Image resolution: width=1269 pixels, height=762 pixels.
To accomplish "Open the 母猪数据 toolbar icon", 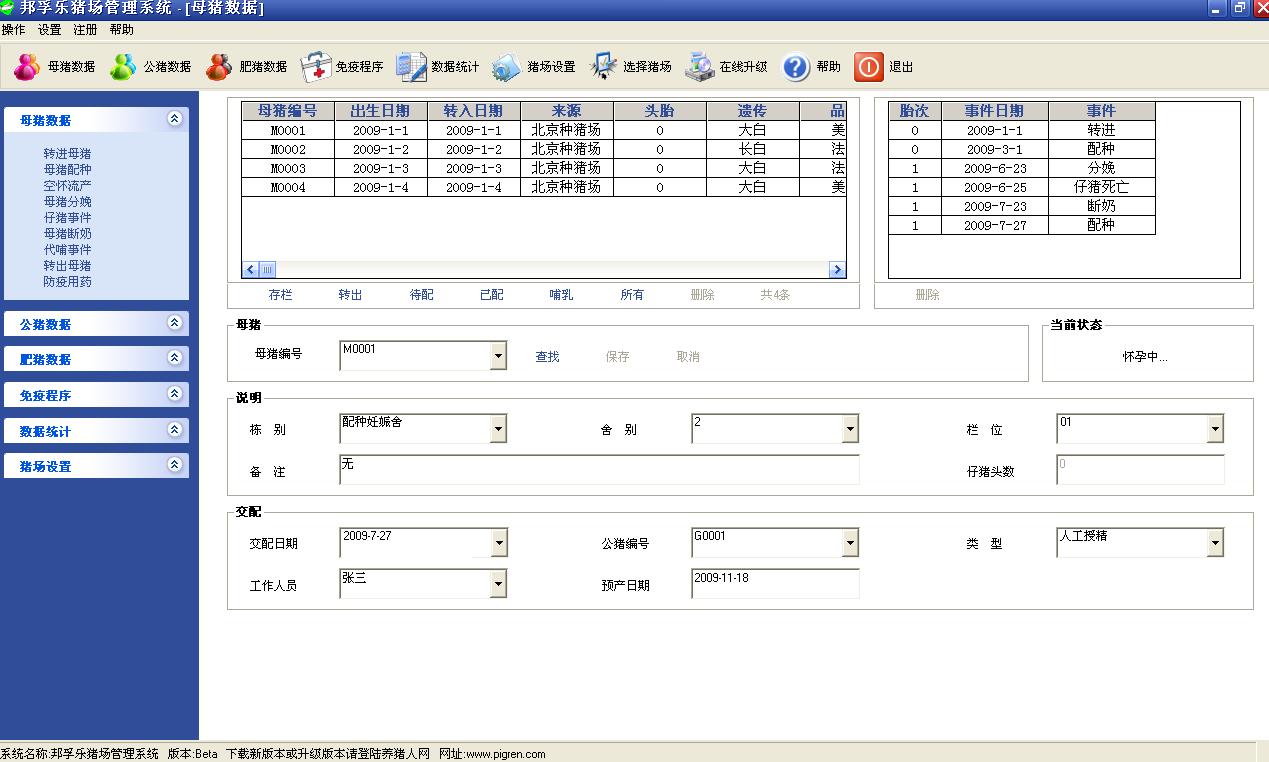I will coord(27,67).
